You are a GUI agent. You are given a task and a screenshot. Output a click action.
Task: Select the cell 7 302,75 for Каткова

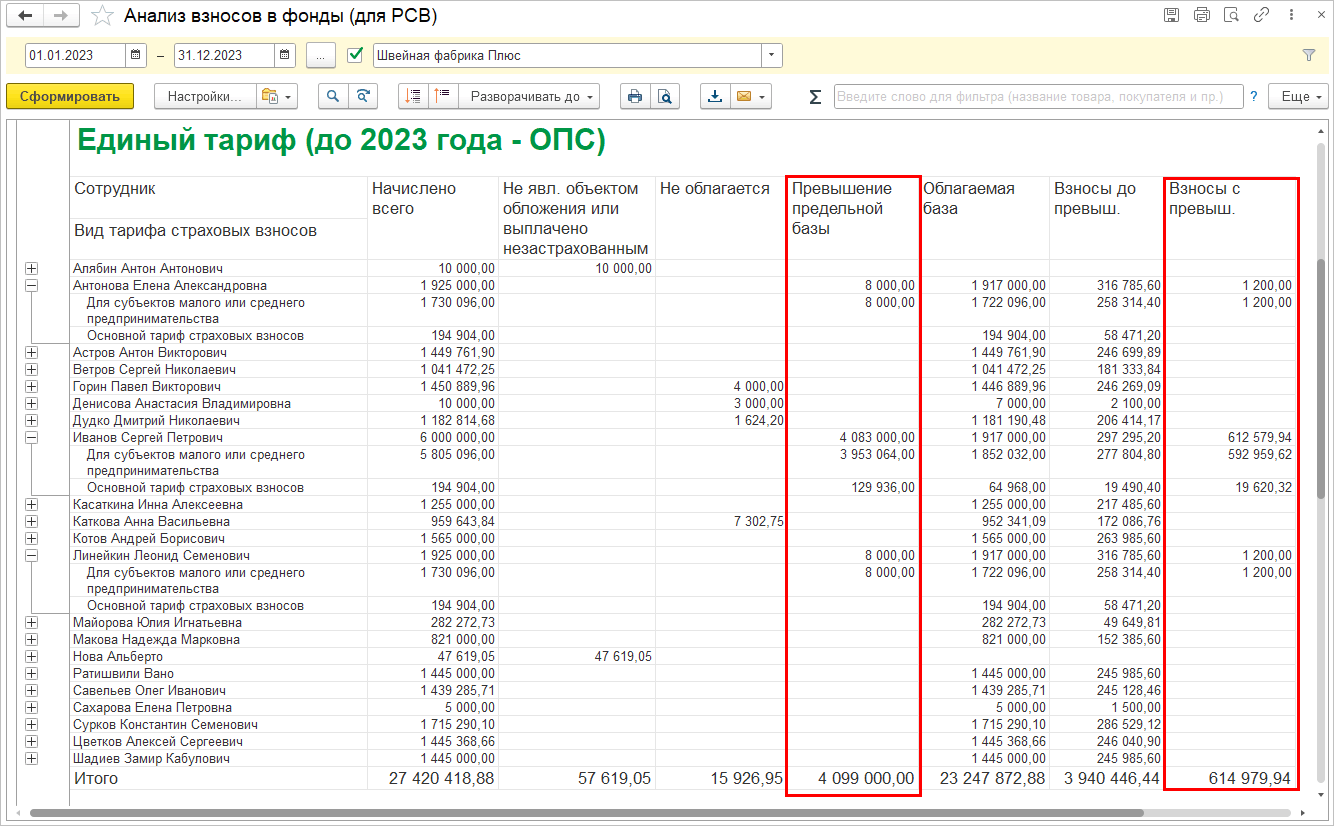coord(721,521)
